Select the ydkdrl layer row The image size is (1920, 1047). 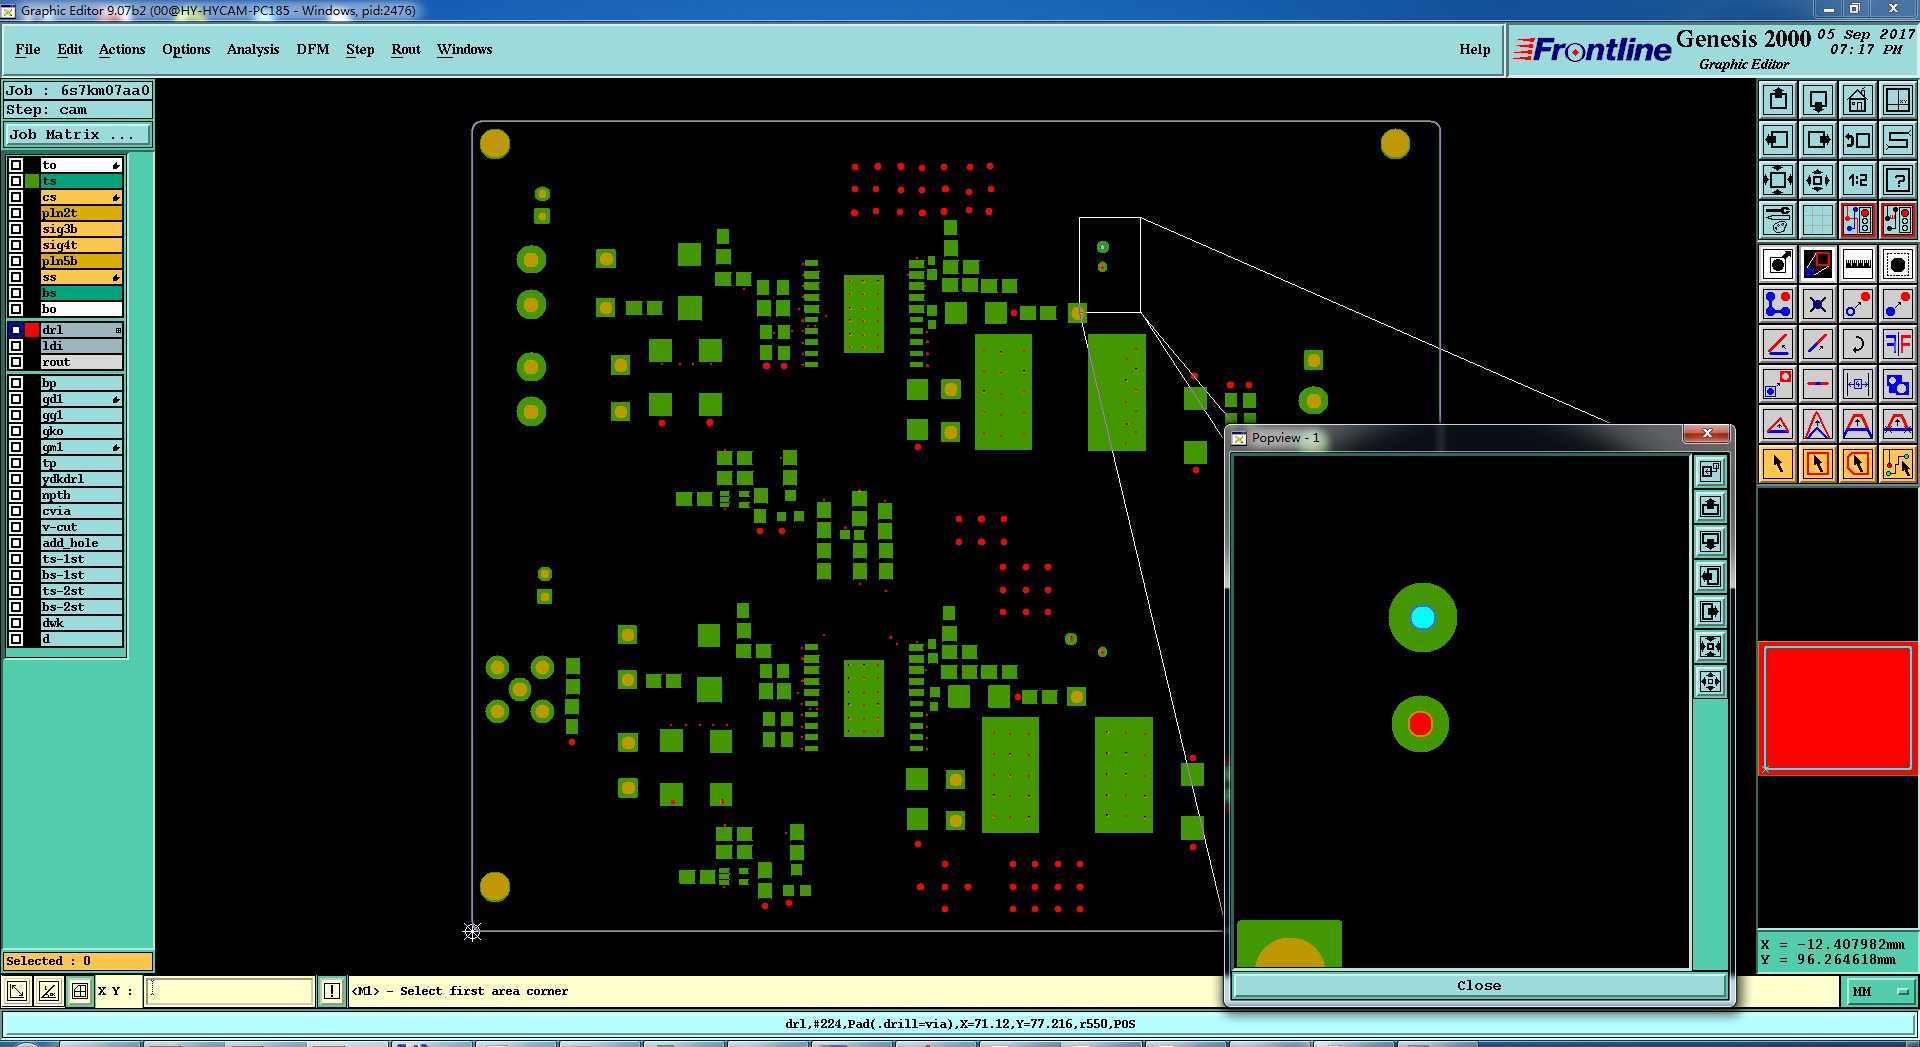click(81, 479)
